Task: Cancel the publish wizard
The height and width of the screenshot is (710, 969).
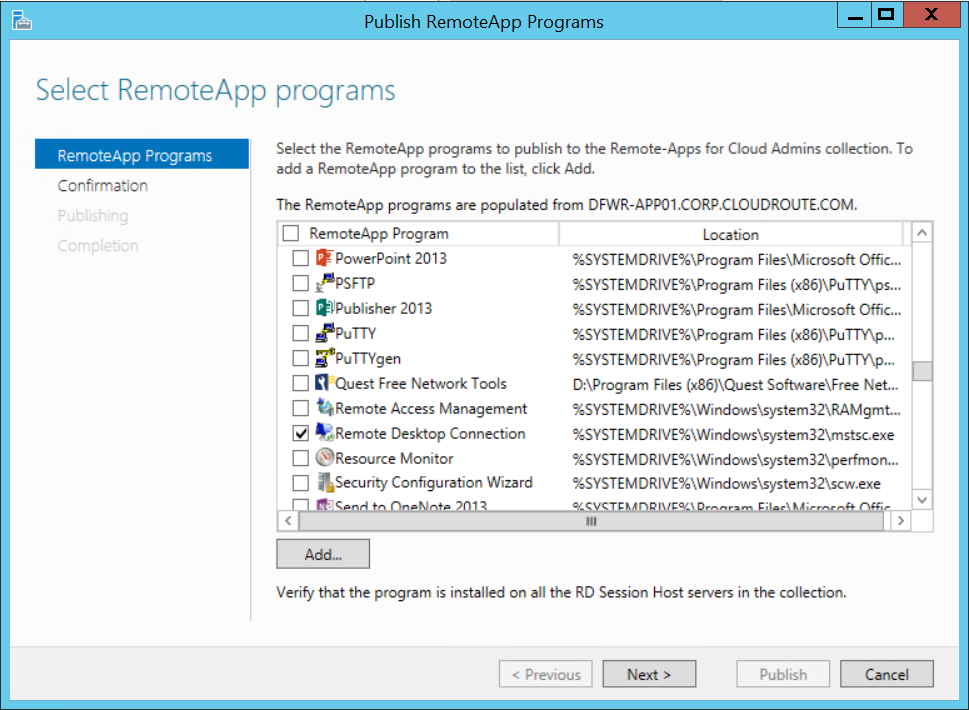Action: 887,674
